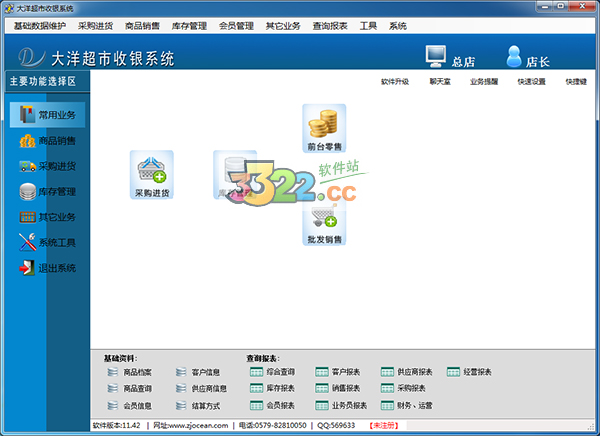Screen dimensions: 600x436
Task: Open the 会员报表 report
Action: tap(272, 405)
